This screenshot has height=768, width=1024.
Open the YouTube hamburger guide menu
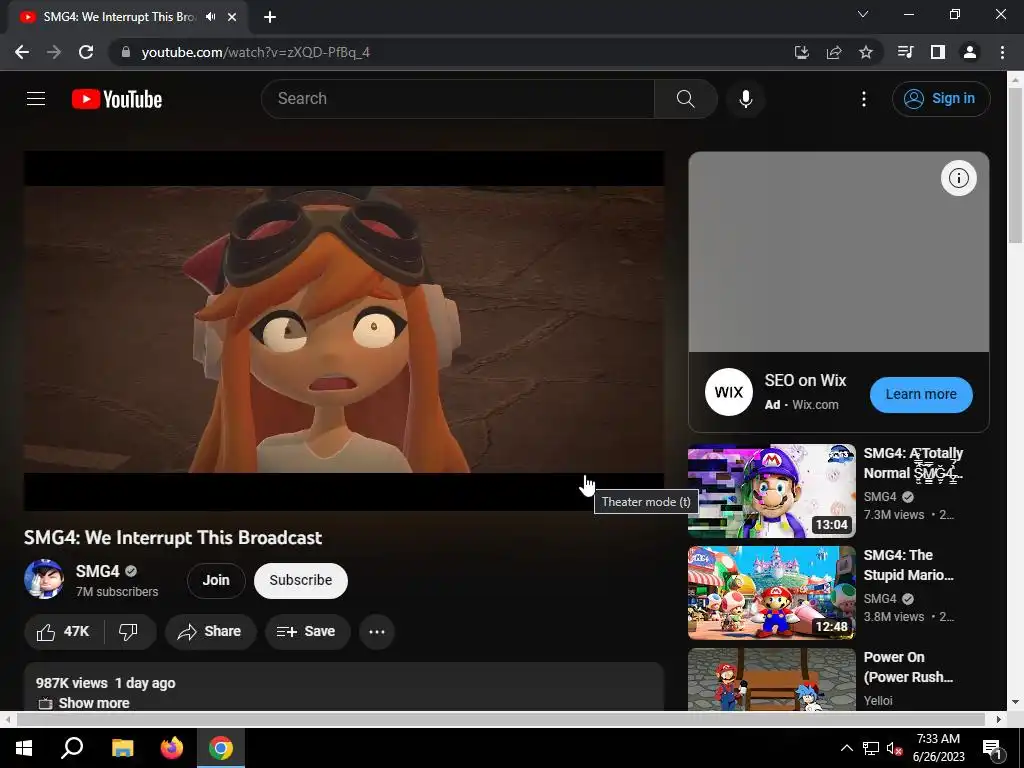[x=36, y=99]
